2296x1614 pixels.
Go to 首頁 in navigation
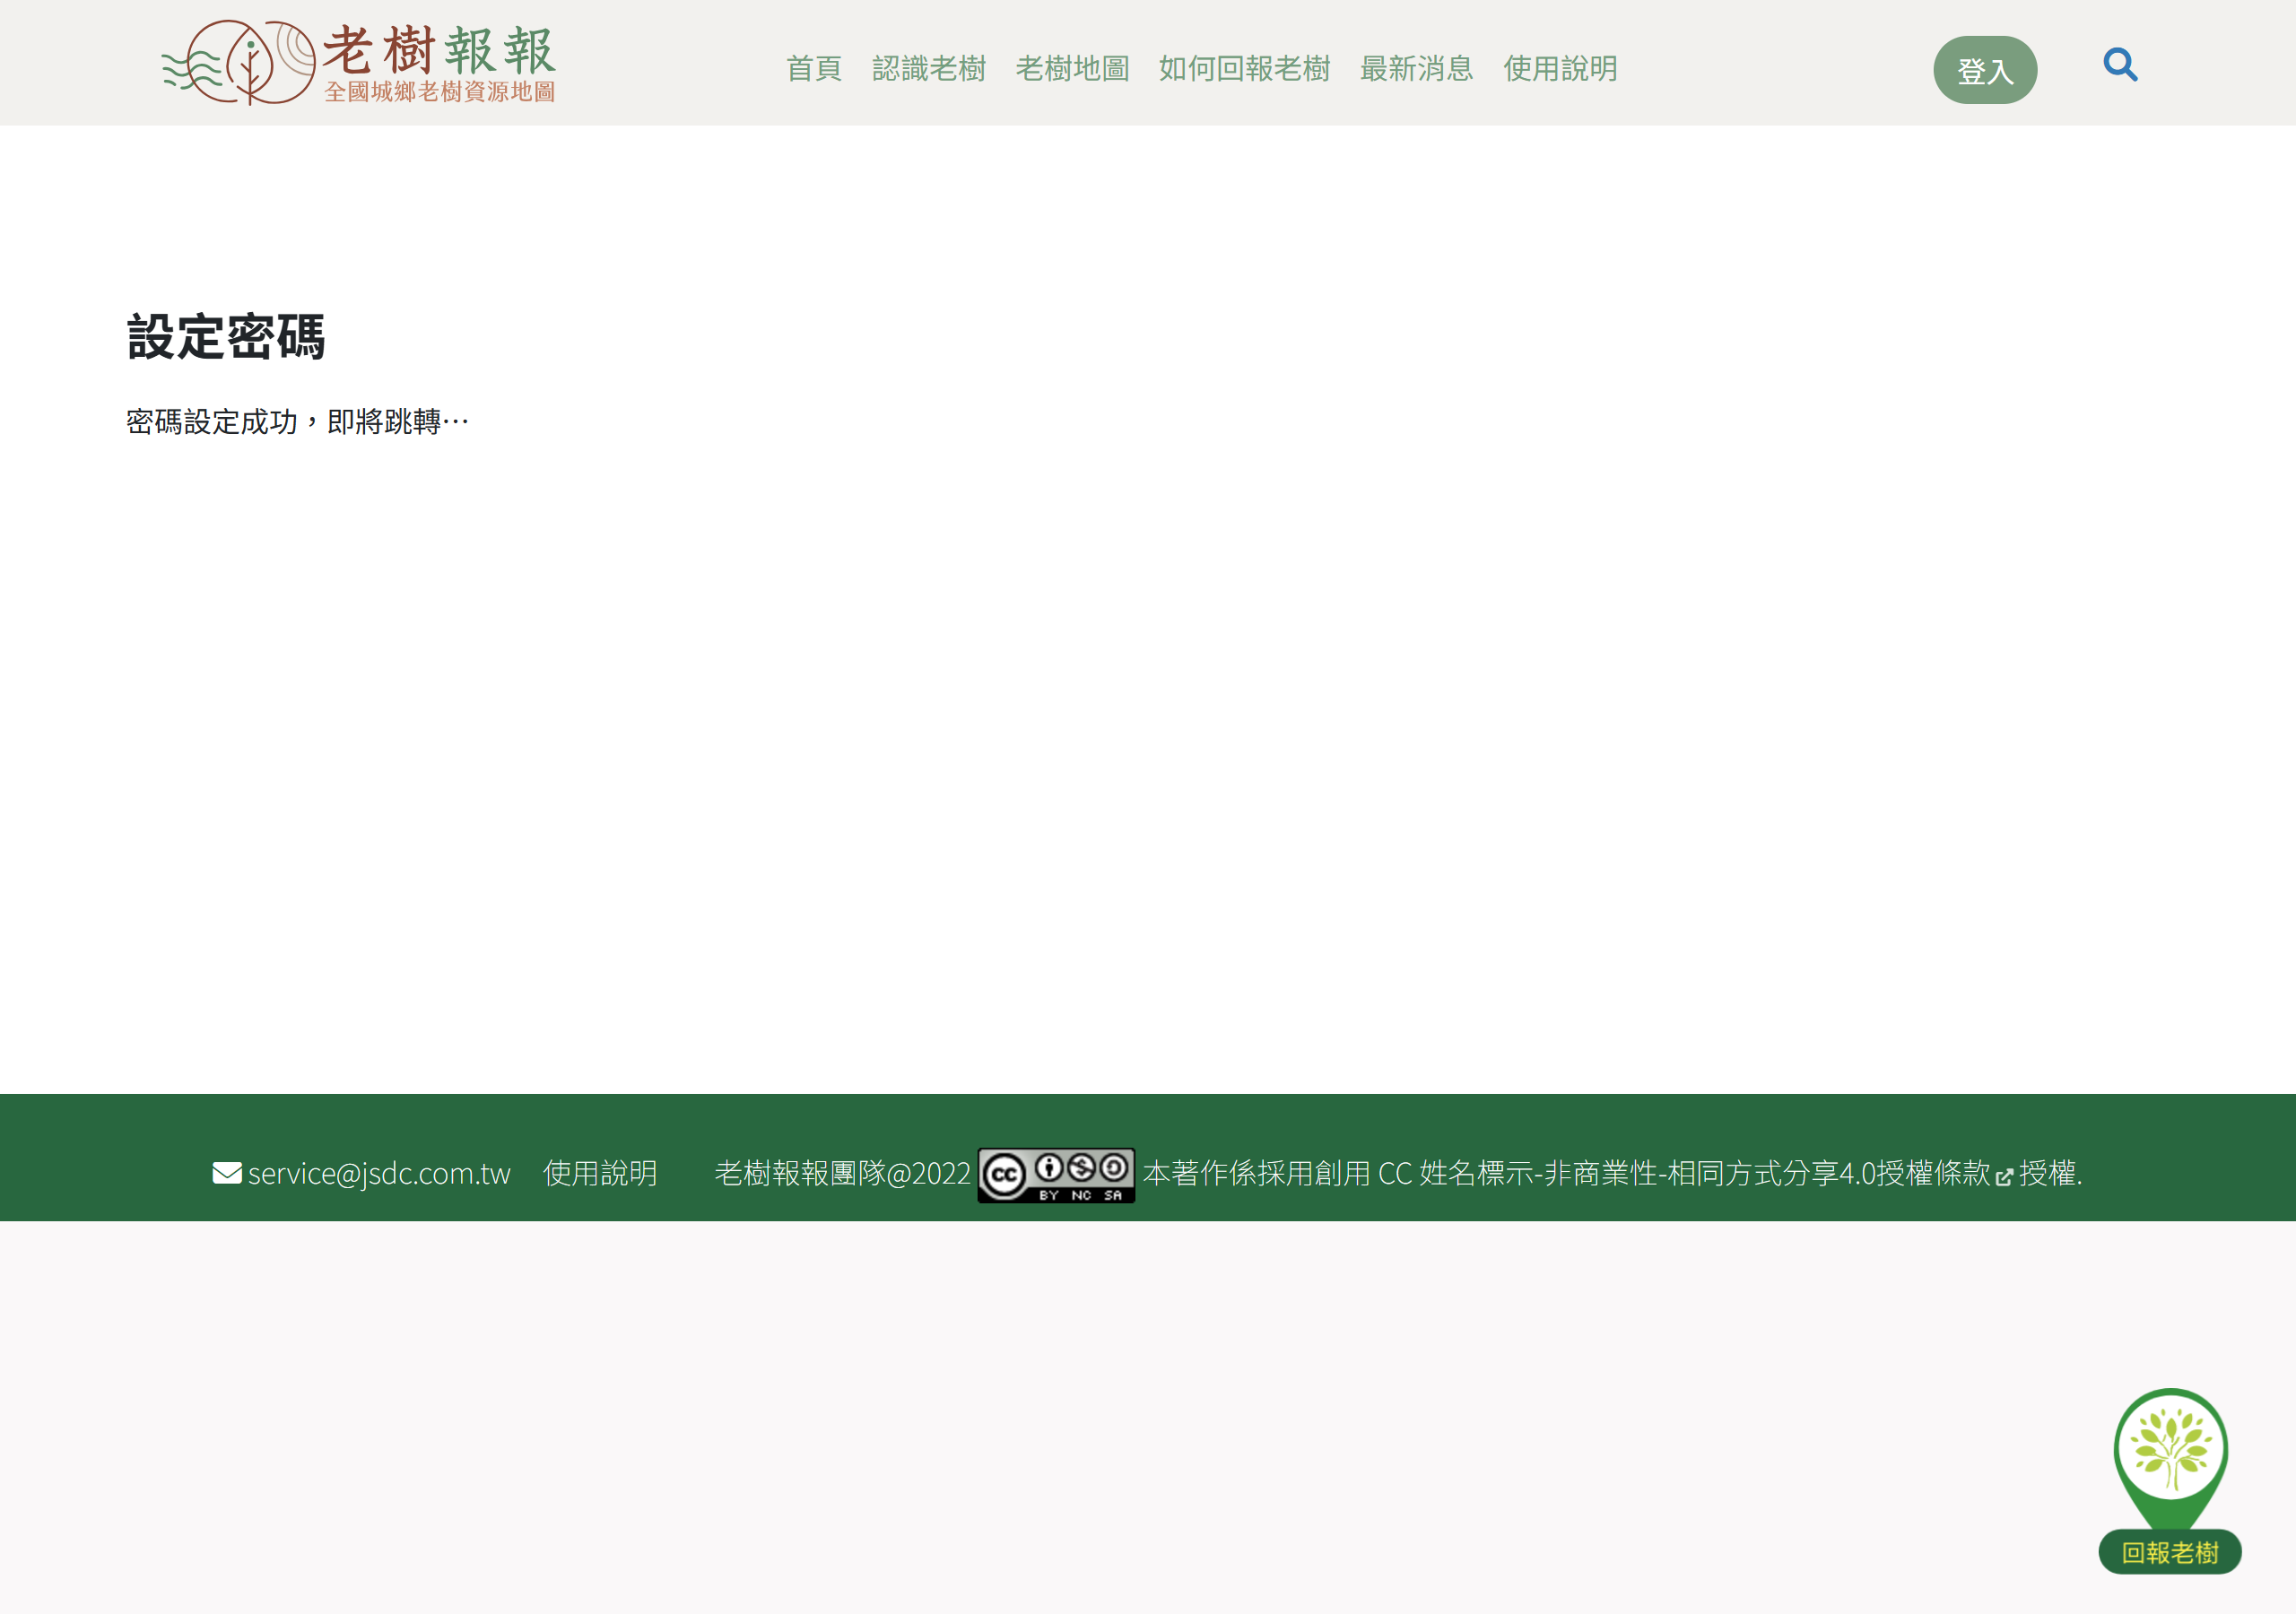click(814, 69)
